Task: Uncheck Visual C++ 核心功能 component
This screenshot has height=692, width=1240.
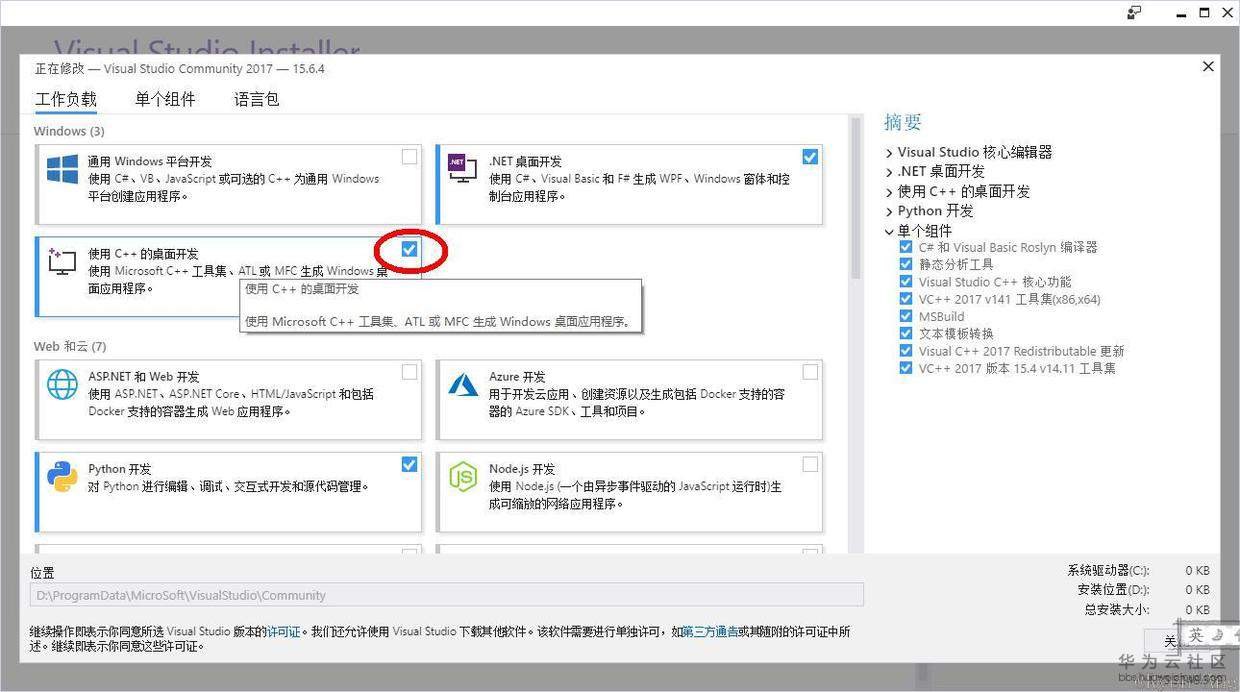Action: (x=906, y=282)
